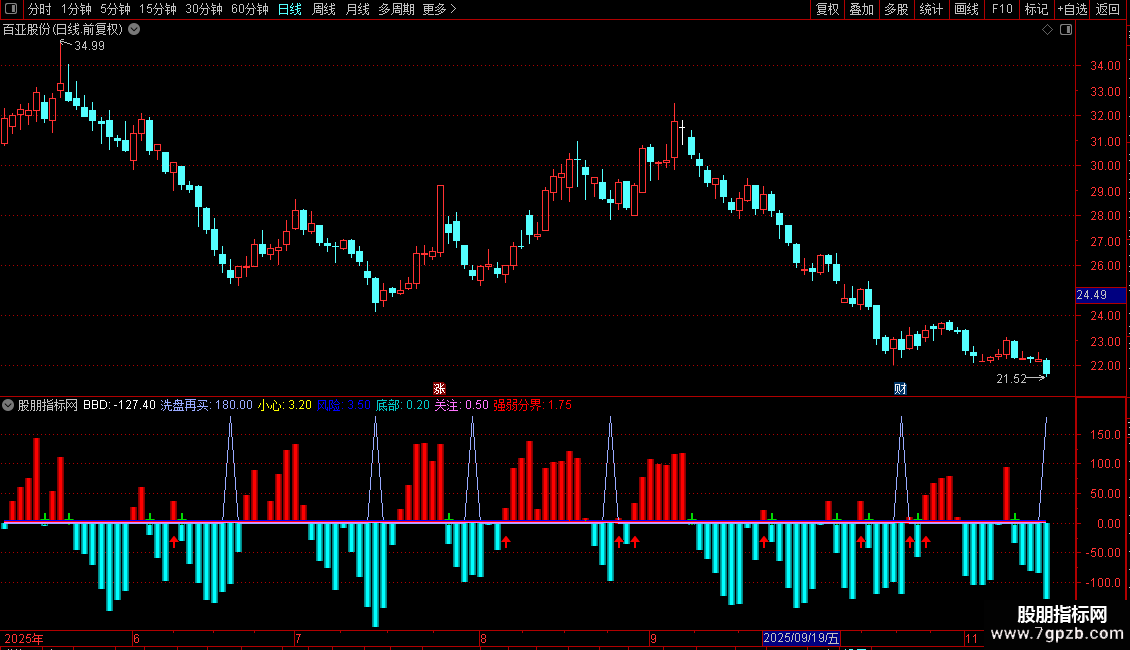Click the 34.99 high price annotation
Image resolution: width=1130 pixels, height=650 pixels.
coord(89,46)
